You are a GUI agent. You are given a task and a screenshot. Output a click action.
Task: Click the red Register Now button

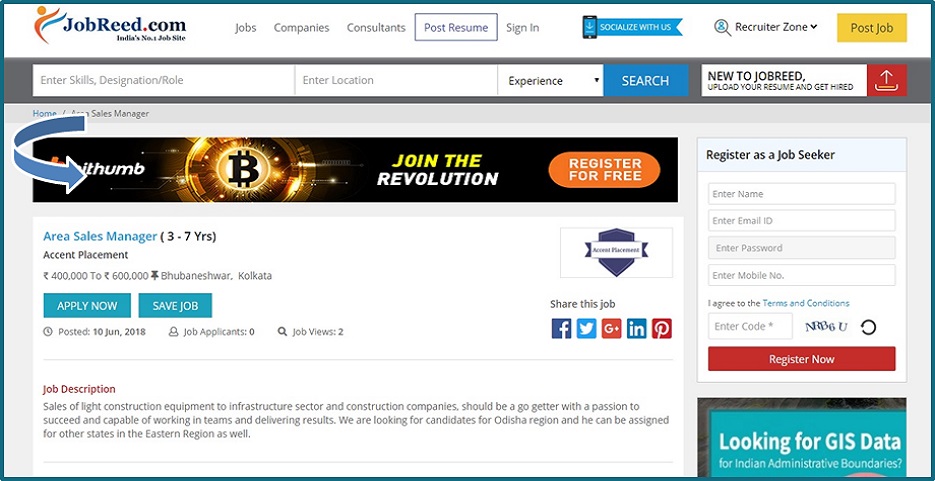(x=801, y=359)
